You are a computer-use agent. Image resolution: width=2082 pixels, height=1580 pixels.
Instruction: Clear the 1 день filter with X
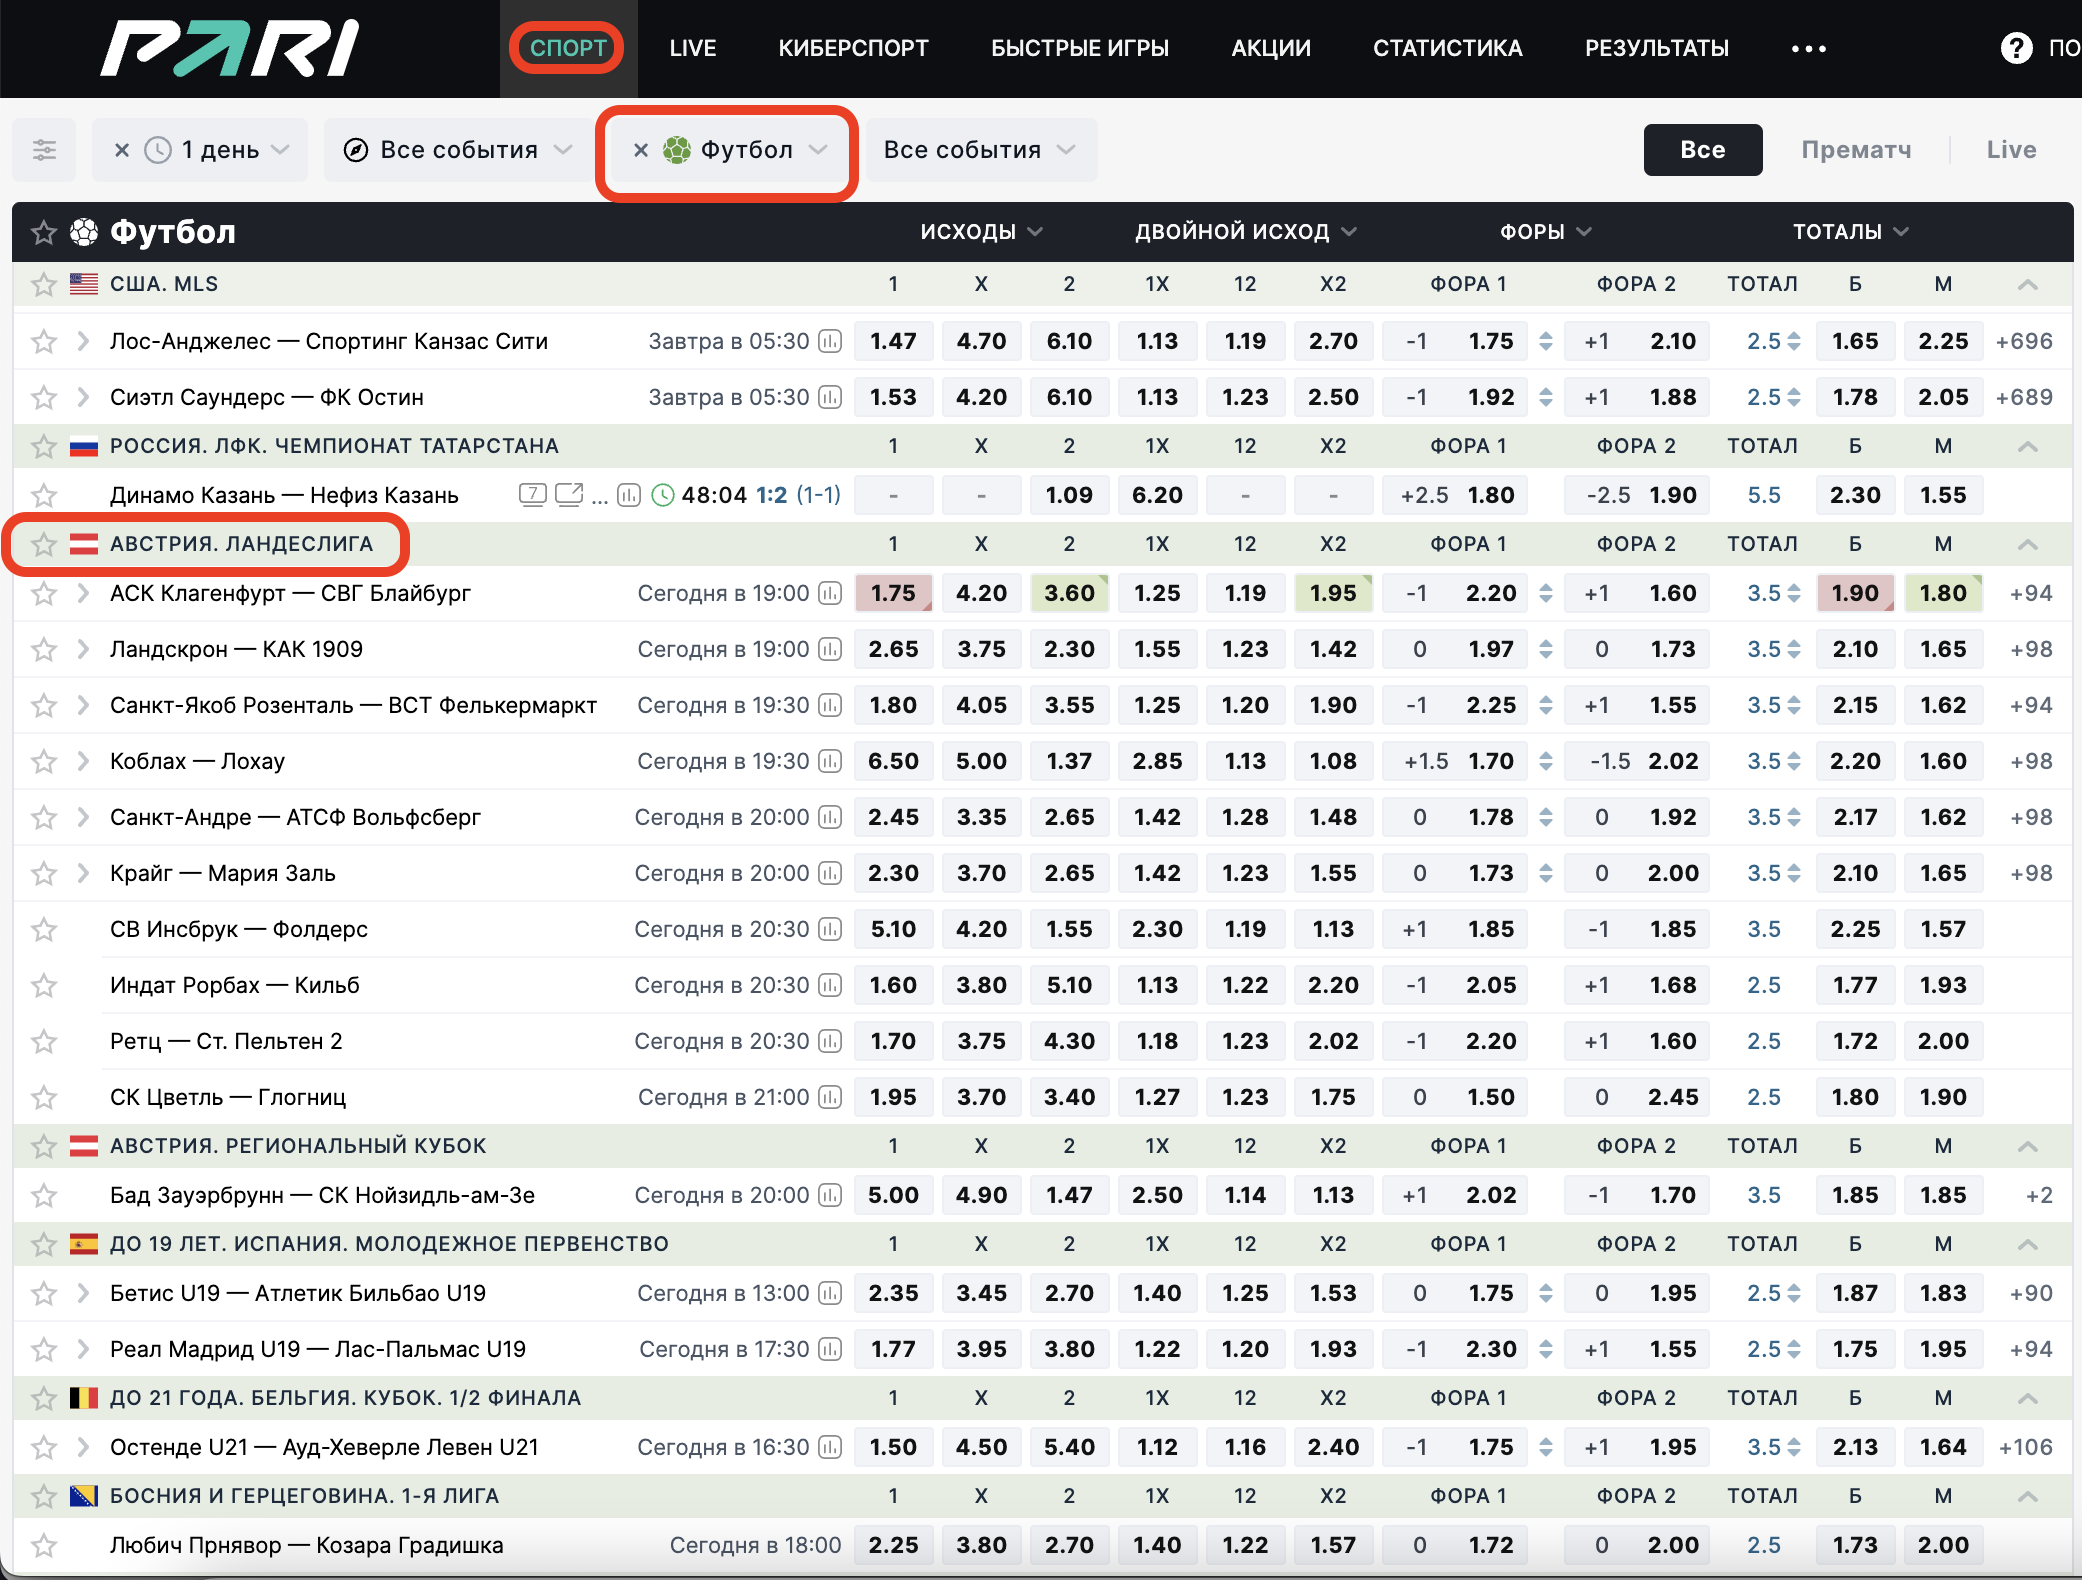(x=122, y=150)
